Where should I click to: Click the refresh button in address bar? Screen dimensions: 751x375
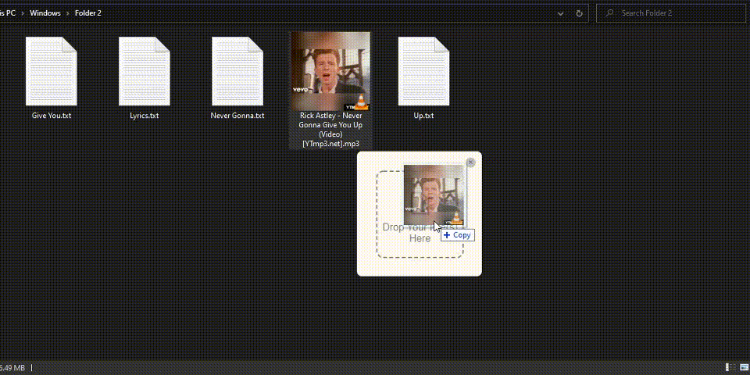coord(579,13)
